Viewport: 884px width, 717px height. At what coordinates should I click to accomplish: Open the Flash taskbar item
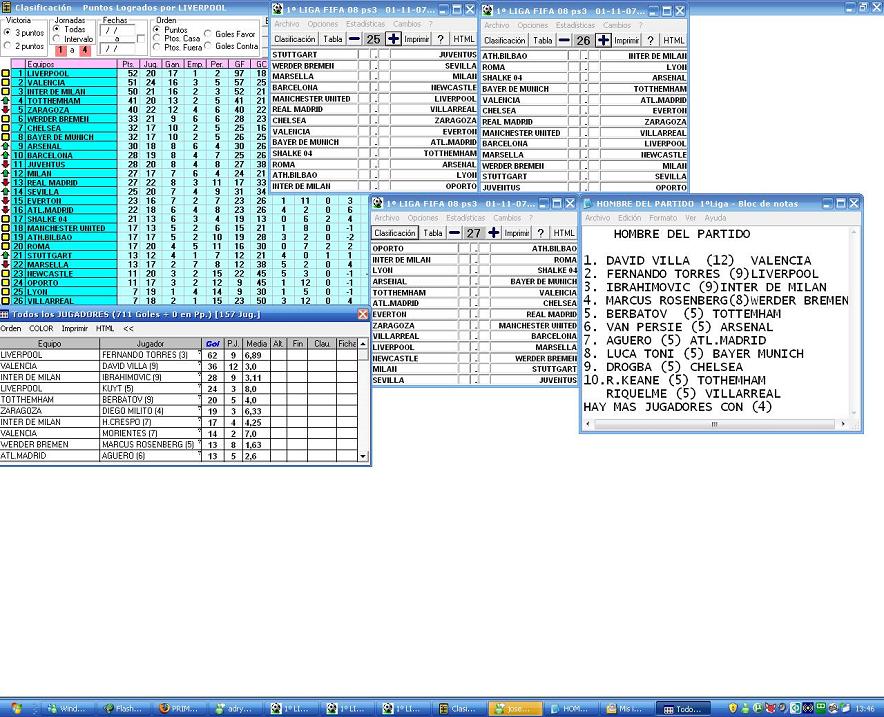[123, 709]
